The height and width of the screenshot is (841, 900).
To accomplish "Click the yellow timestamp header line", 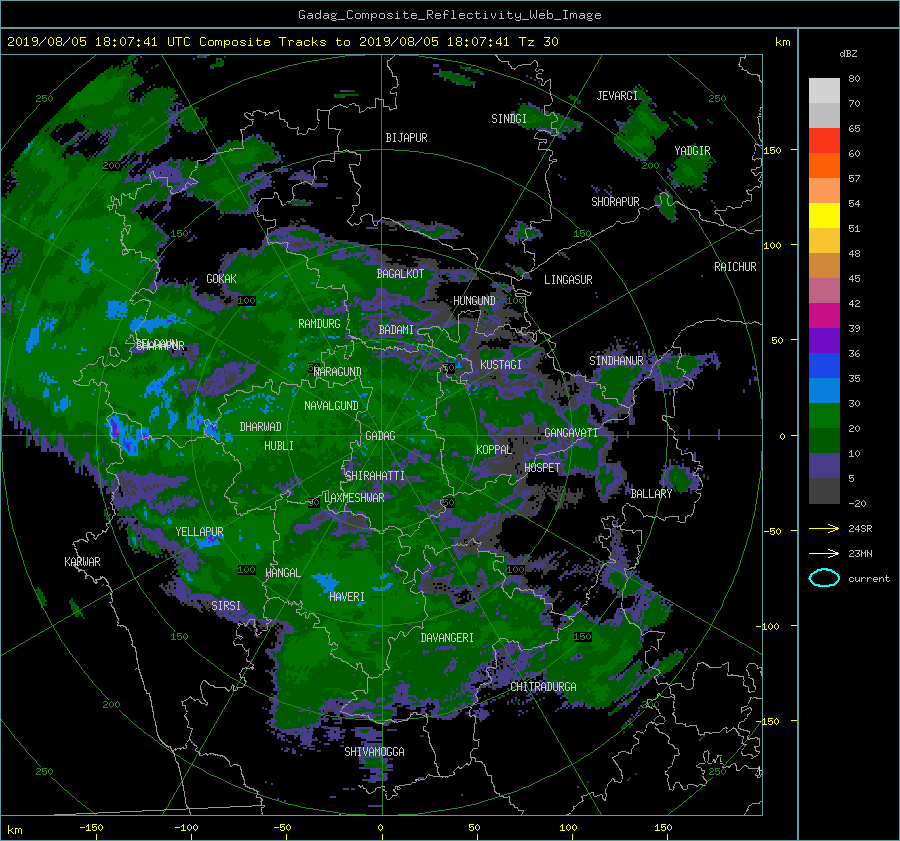I will coord(282,42).
